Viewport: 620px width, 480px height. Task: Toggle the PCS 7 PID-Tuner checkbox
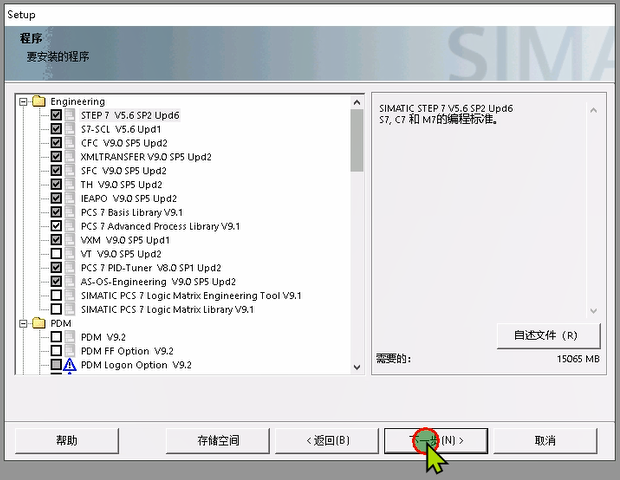(56, 267)
